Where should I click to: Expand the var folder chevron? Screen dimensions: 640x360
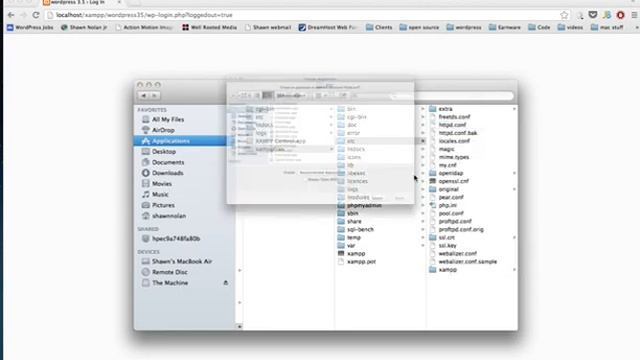pyautogui.click(x=423, y=246)
